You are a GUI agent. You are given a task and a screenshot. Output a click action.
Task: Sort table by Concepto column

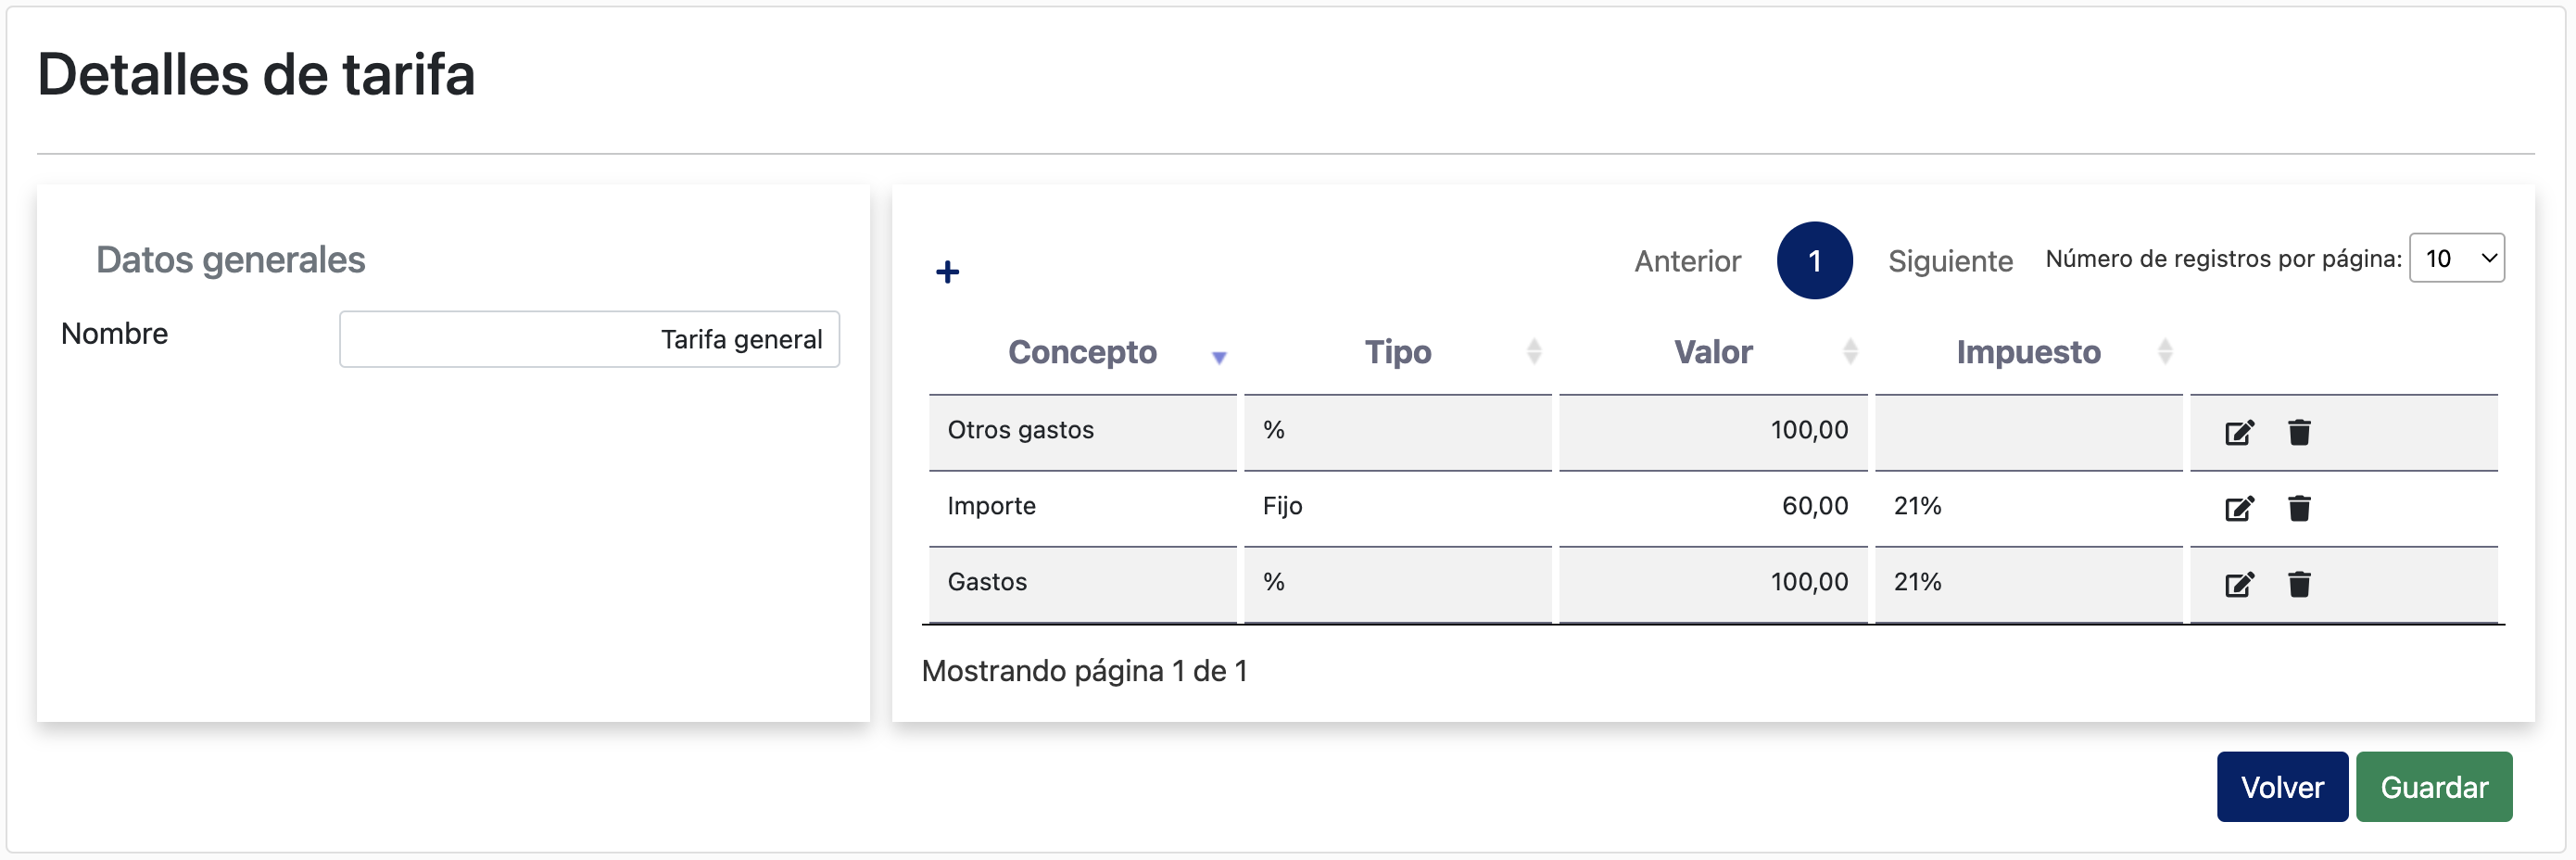point(1082,352)
